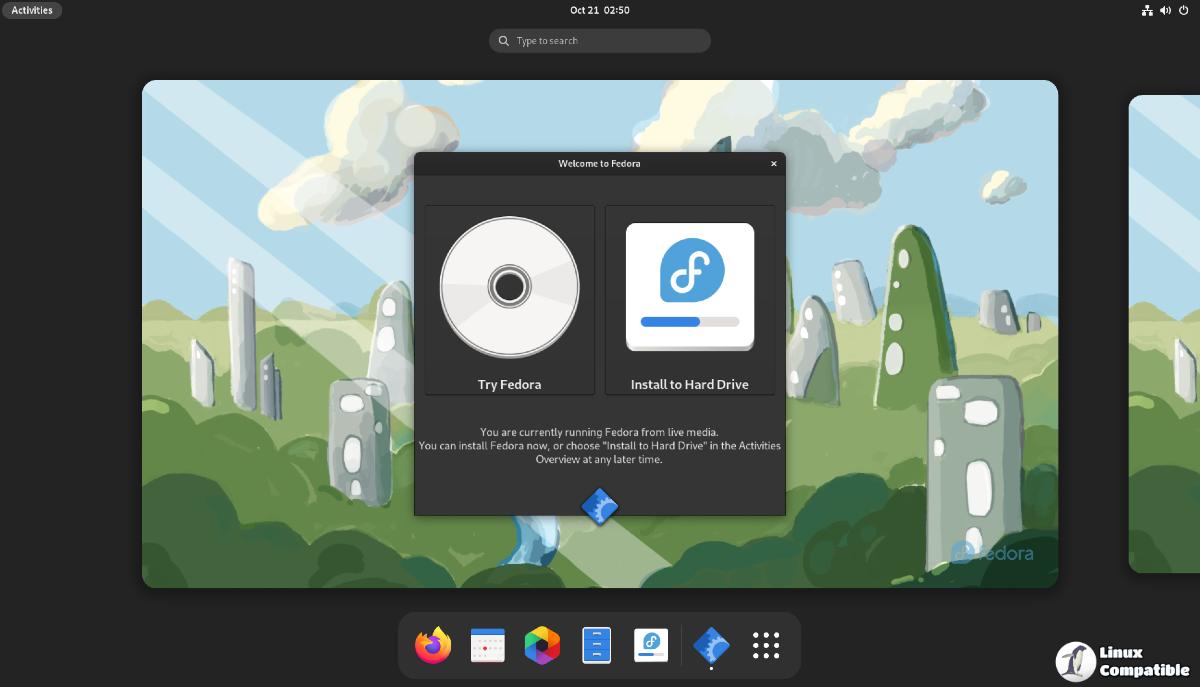Launch the Calendar app in dock
Screen dimensions: 1200x687
tap(488, 645)
